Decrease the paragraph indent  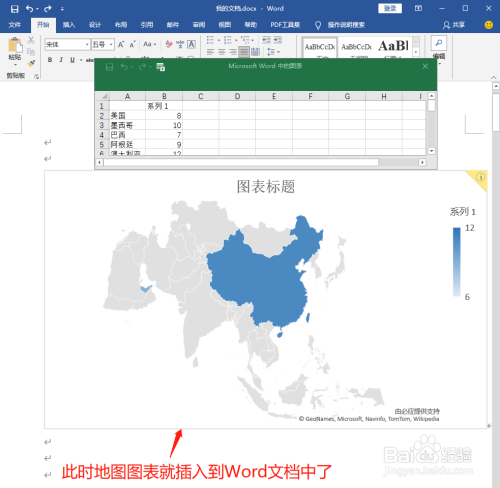click(266, 40)
